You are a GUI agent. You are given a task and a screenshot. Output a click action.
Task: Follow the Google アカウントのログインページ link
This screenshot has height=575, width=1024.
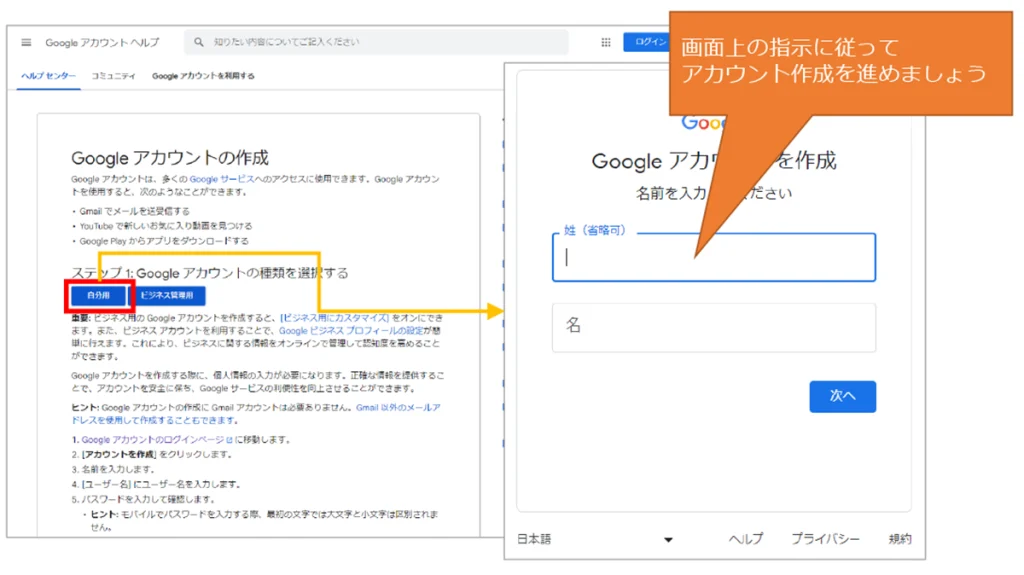pyautogui.click(x=153, y=440)
